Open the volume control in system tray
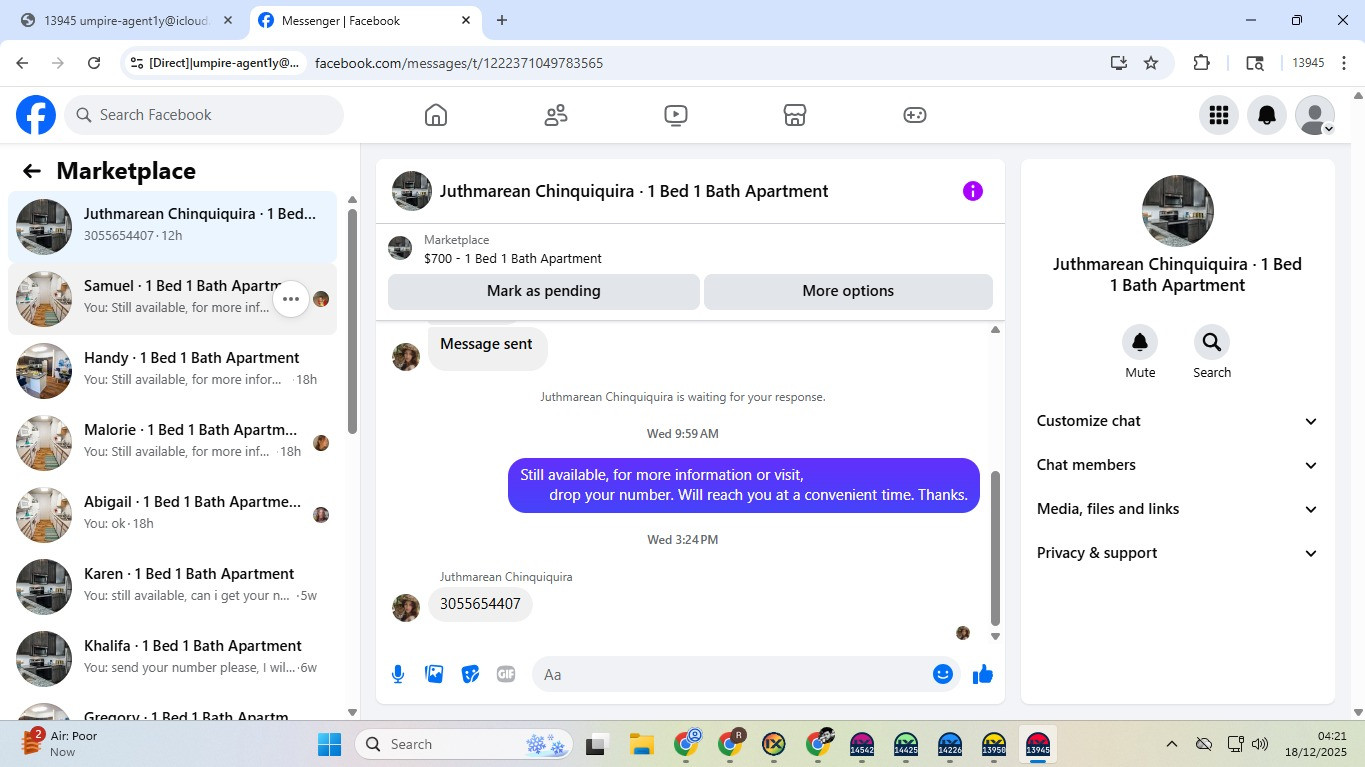Viewport: 1365px width, 767px height. coord(1260,744)
